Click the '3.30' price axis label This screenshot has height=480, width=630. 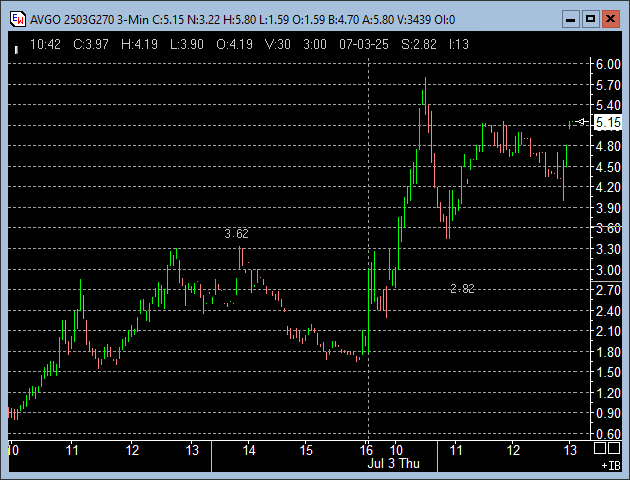(x=608, y=249)
